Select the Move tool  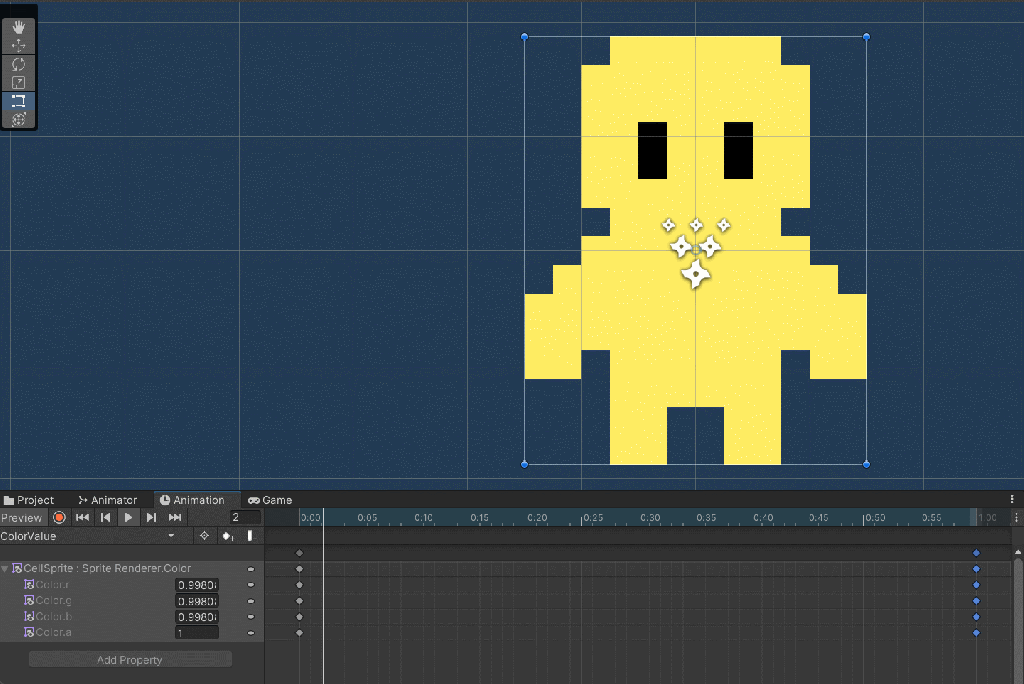pyautogui.click(x=18, y=45)
